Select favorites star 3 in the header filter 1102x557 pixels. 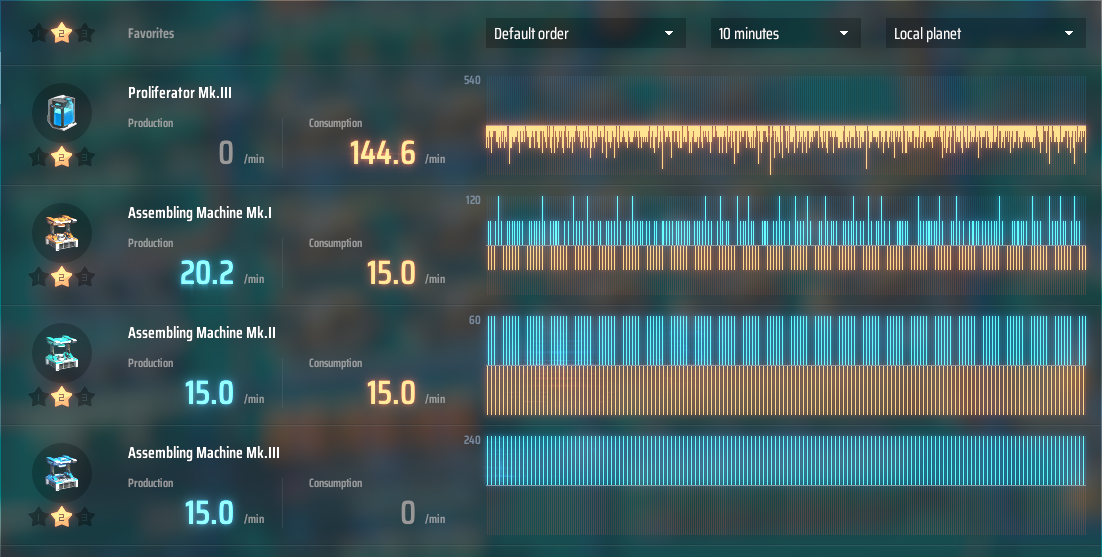click(86, 34)
